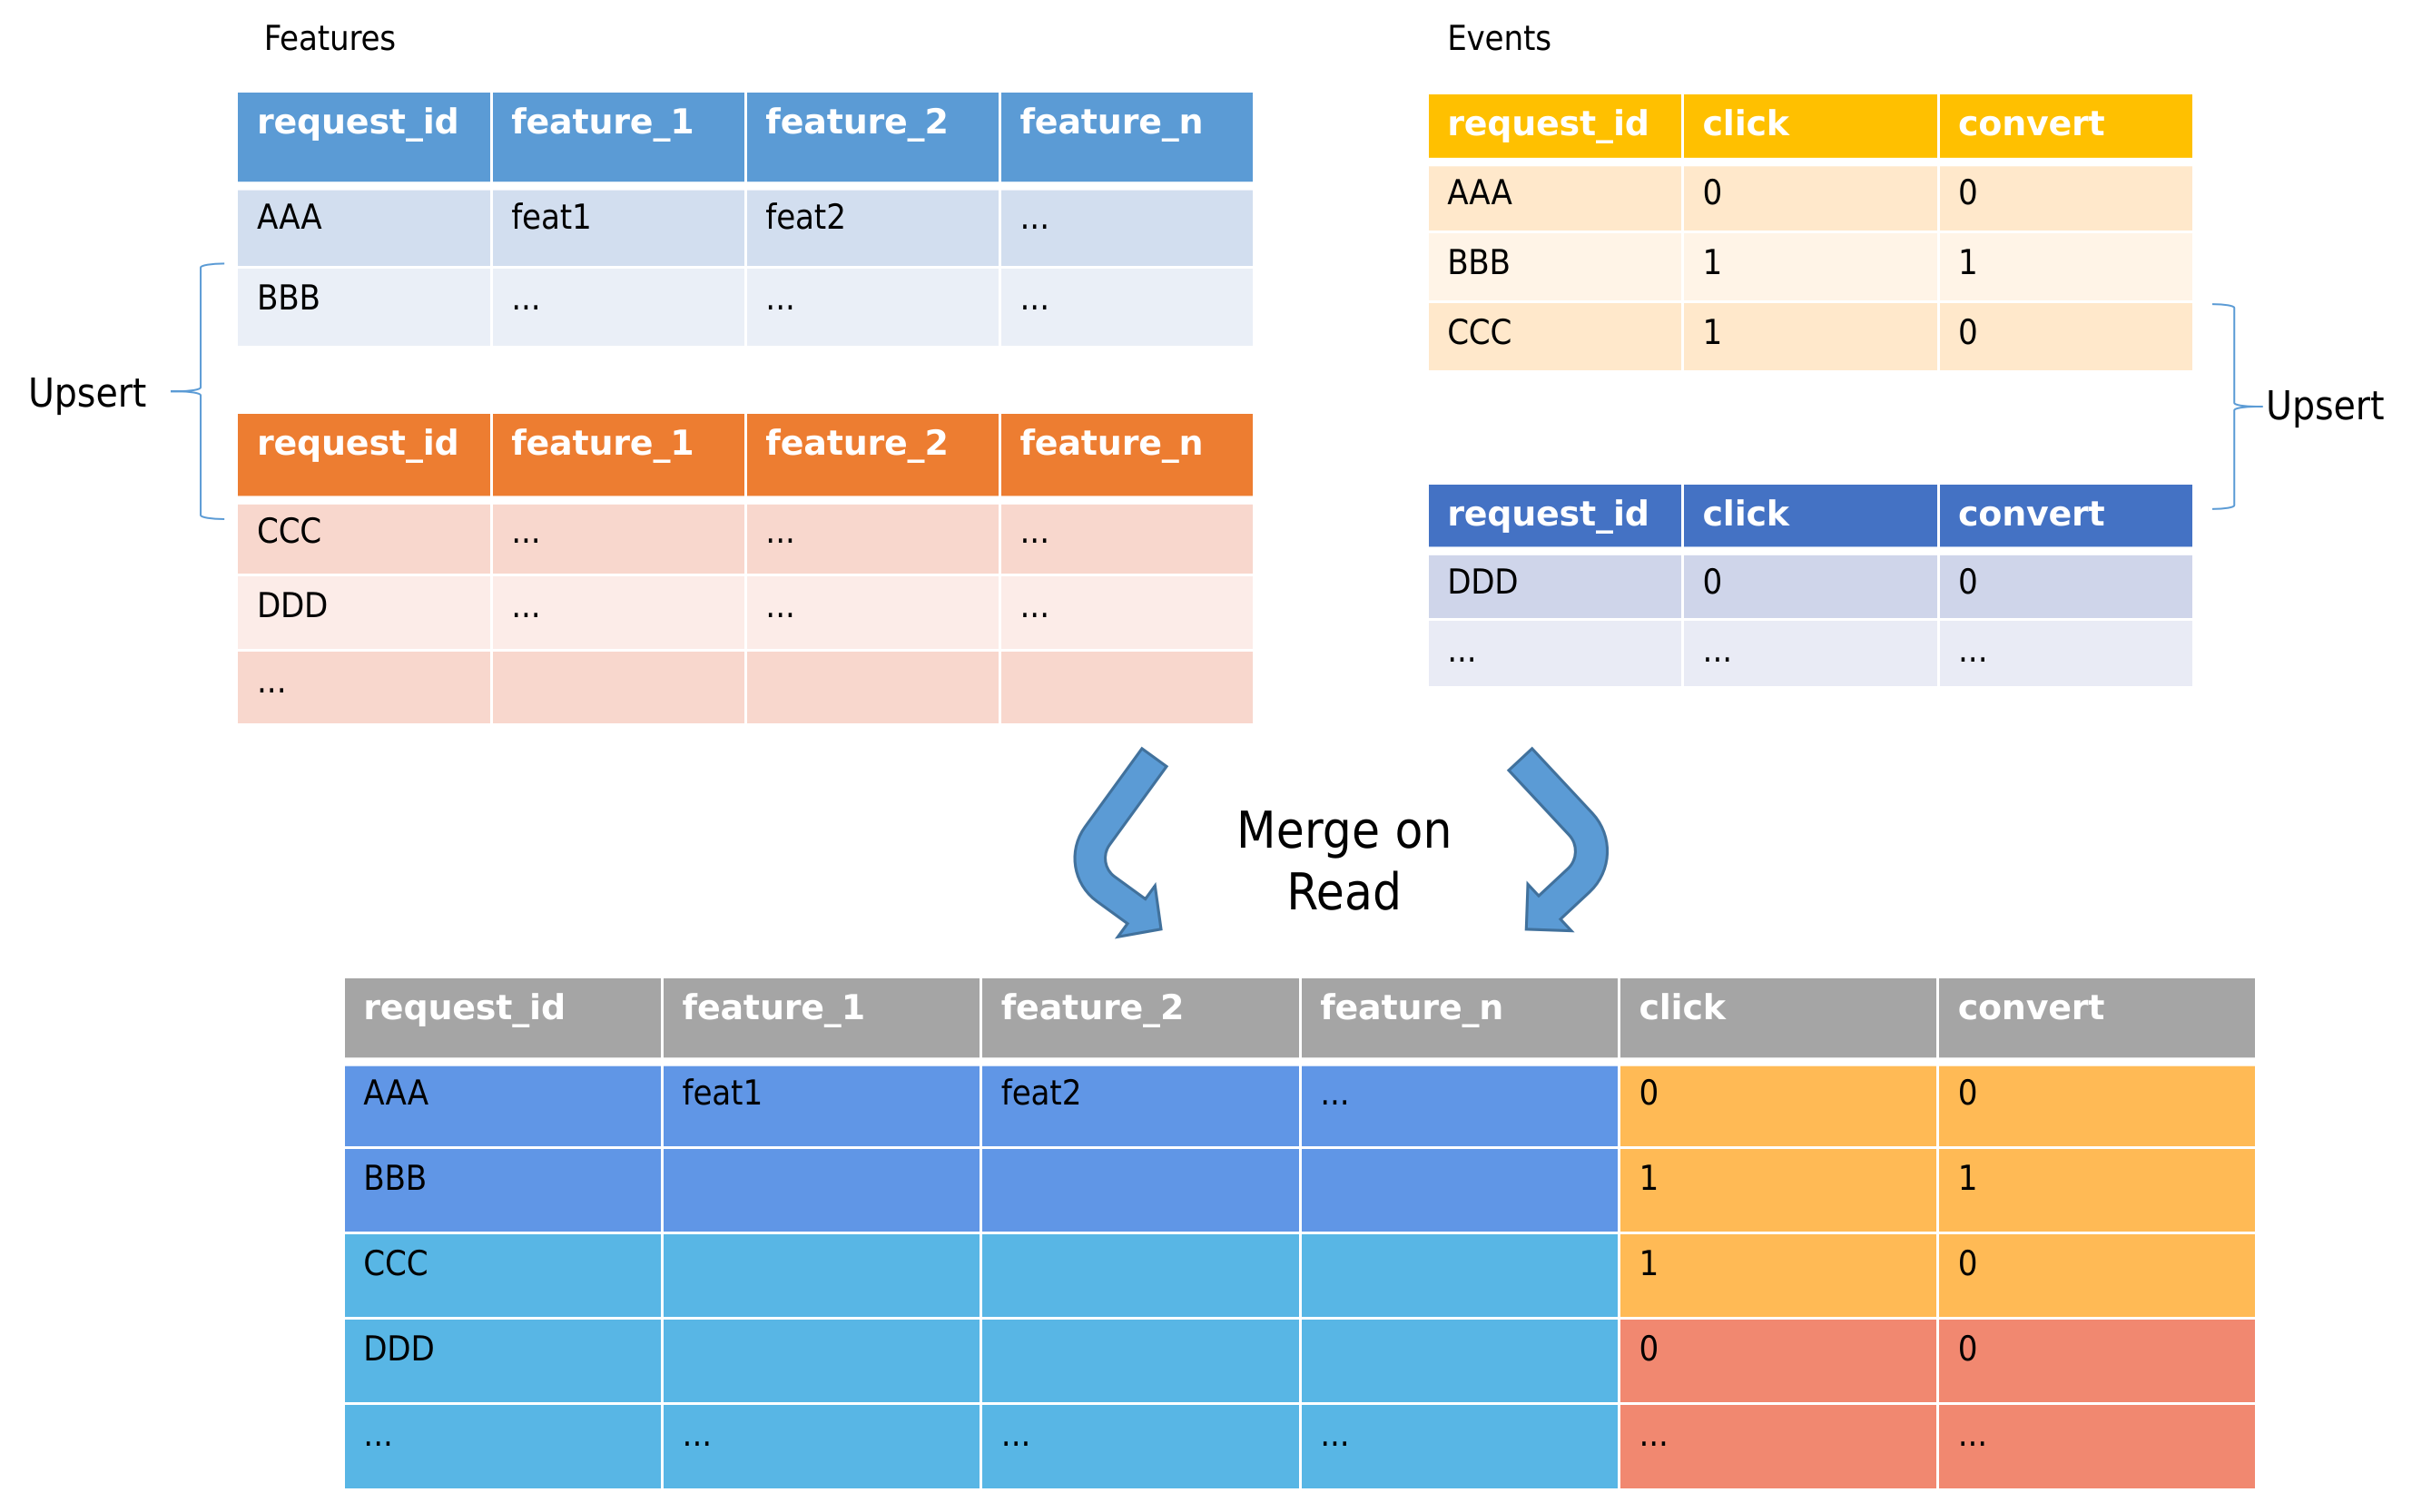Click the left curved blue merge arrow
2422x1512 pixels.
tap(1118, 843)
